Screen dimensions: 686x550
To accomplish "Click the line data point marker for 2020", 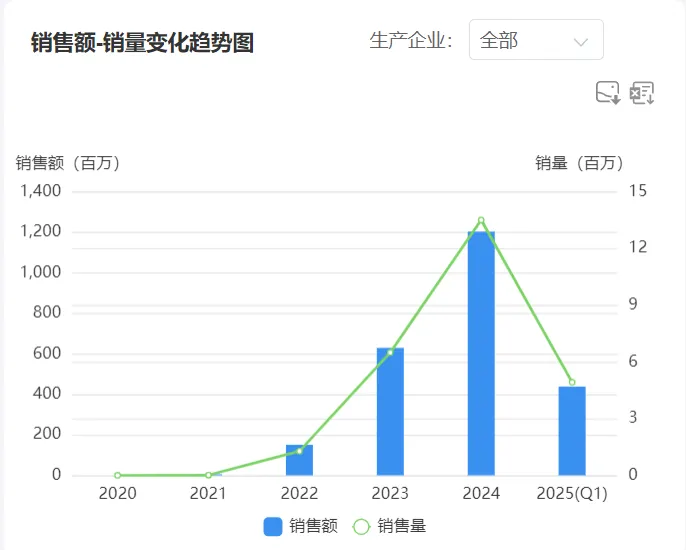I will click(117, 475).
